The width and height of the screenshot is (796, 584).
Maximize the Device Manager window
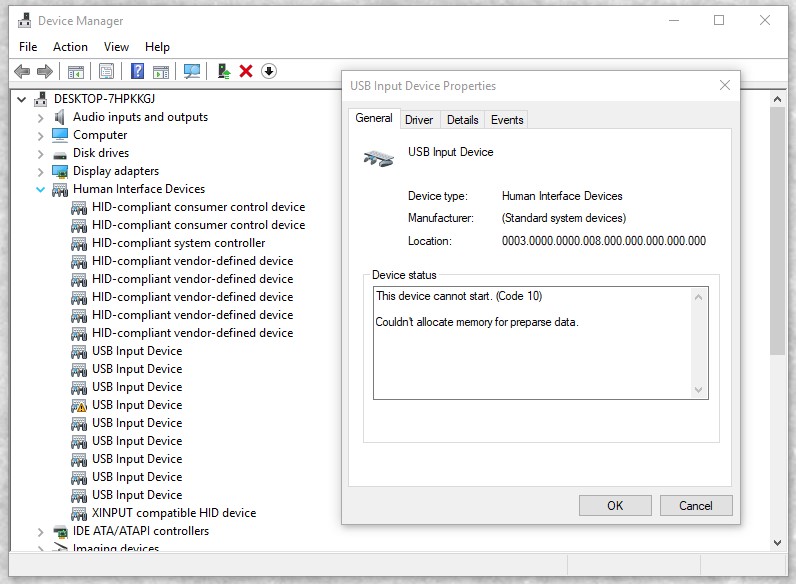pos(719,20)
